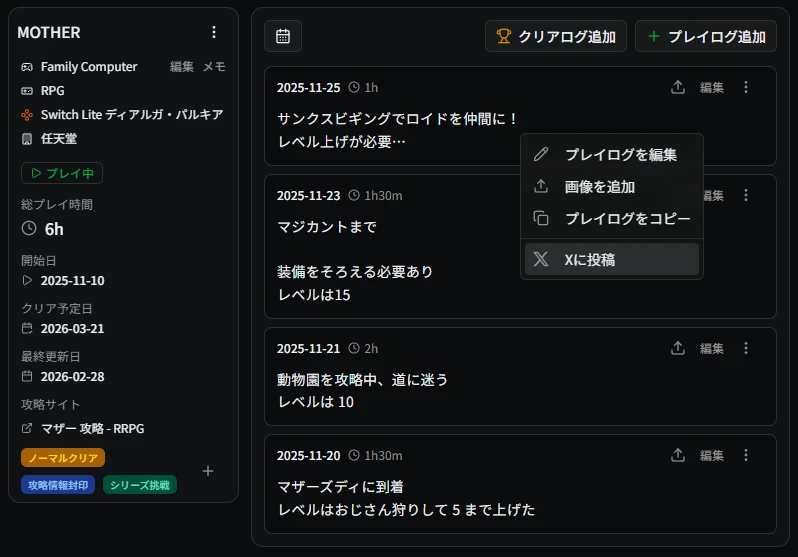Screen dimensions: 798x557
Task: Click Switch Lite ディアルガ・パルキア text
Action: (132, 115)
